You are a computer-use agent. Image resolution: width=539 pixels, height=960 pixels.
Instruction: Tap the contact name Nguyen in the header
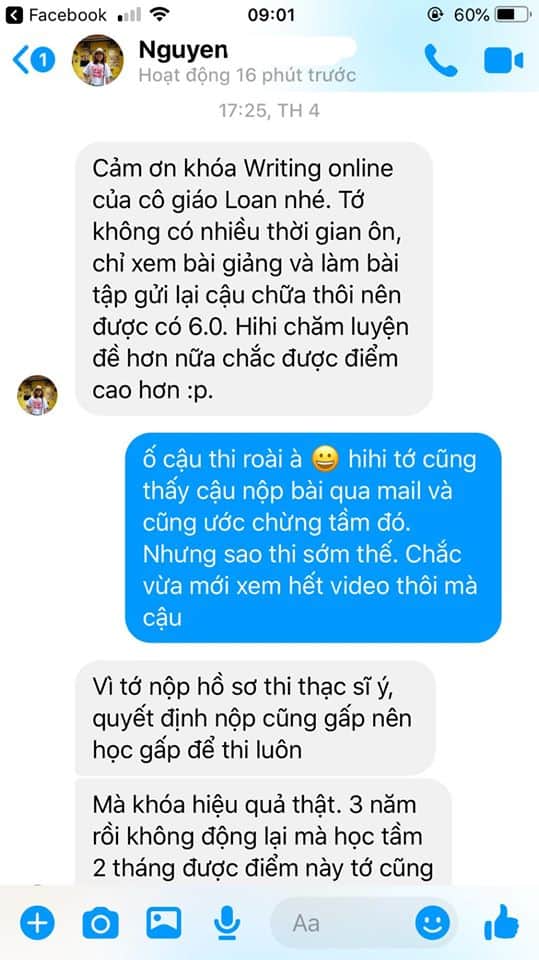[x=183, y=50]
